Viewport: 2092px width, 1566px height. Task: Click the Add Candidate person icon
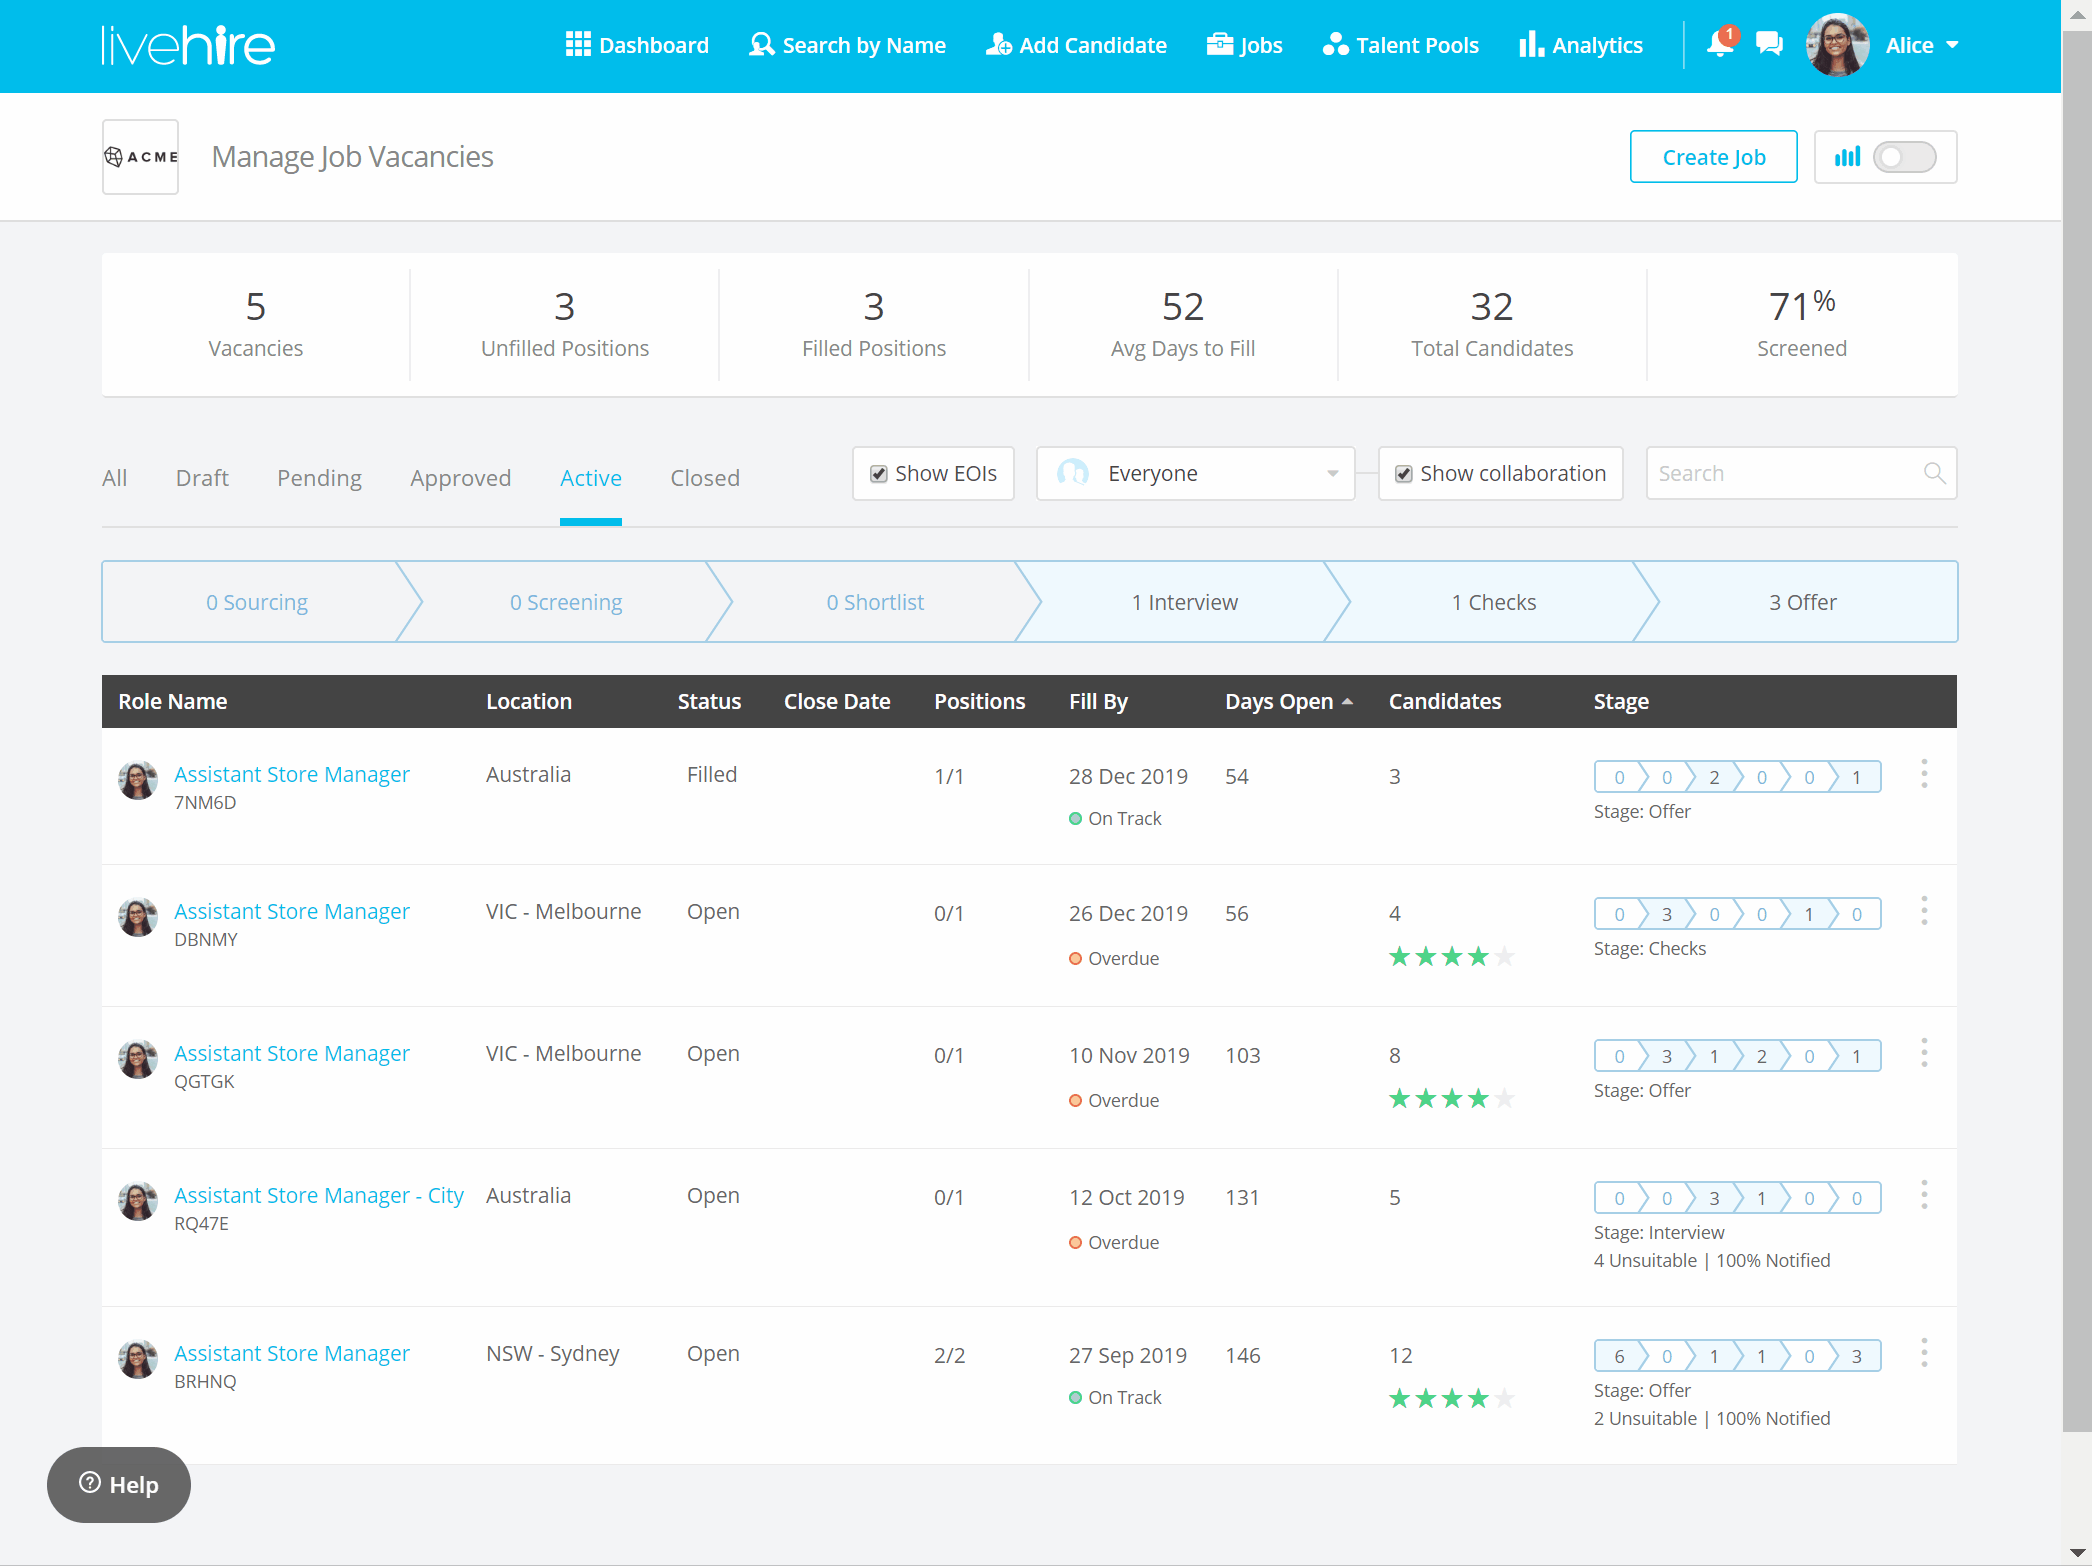(998, 44)
